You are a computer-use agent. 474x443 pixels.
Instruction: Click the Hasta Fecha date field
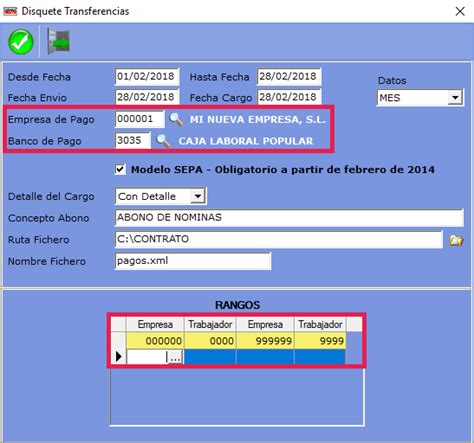click(x=289, y=76)
